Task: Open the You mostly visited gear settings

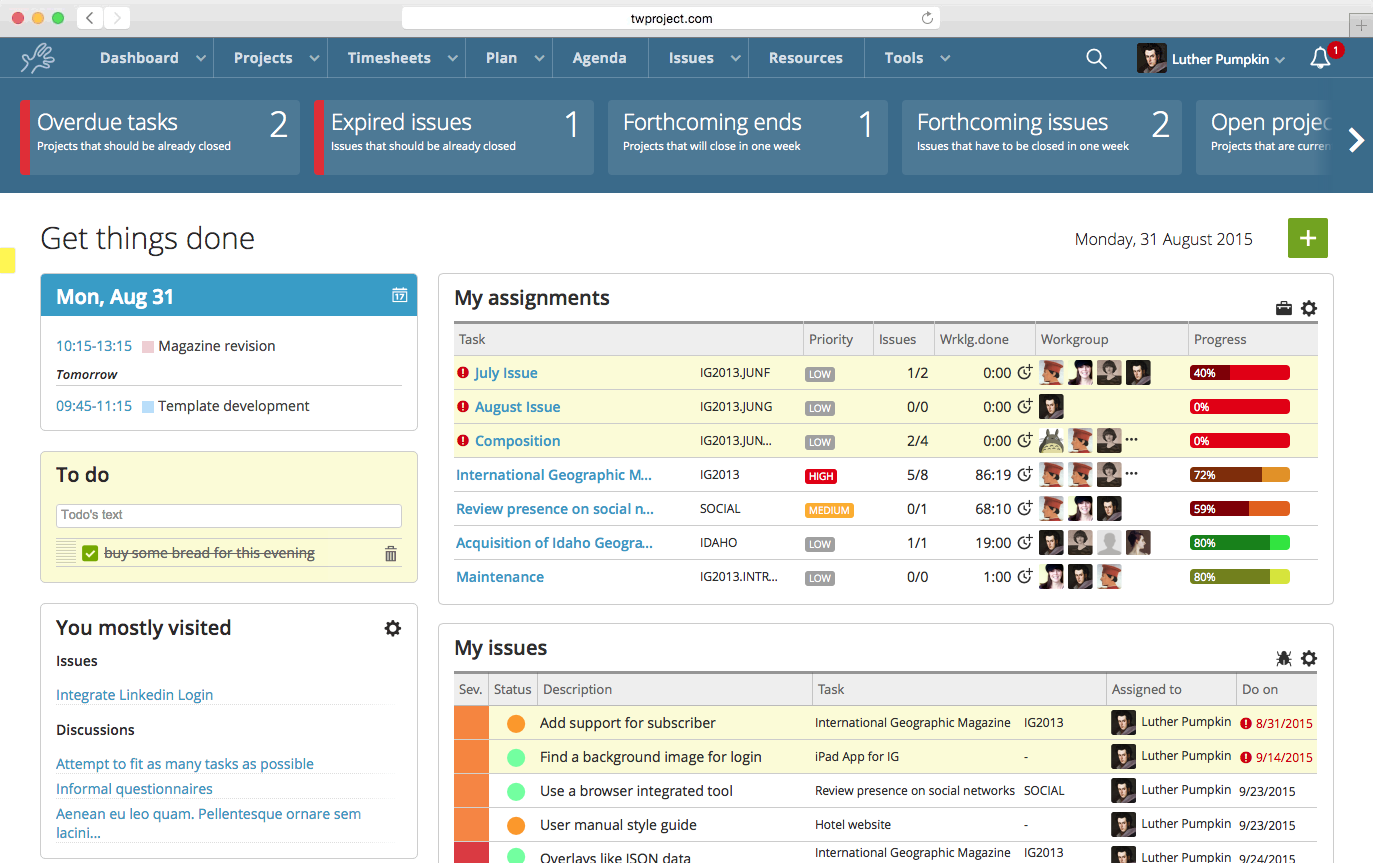Action: coord(393,628)
